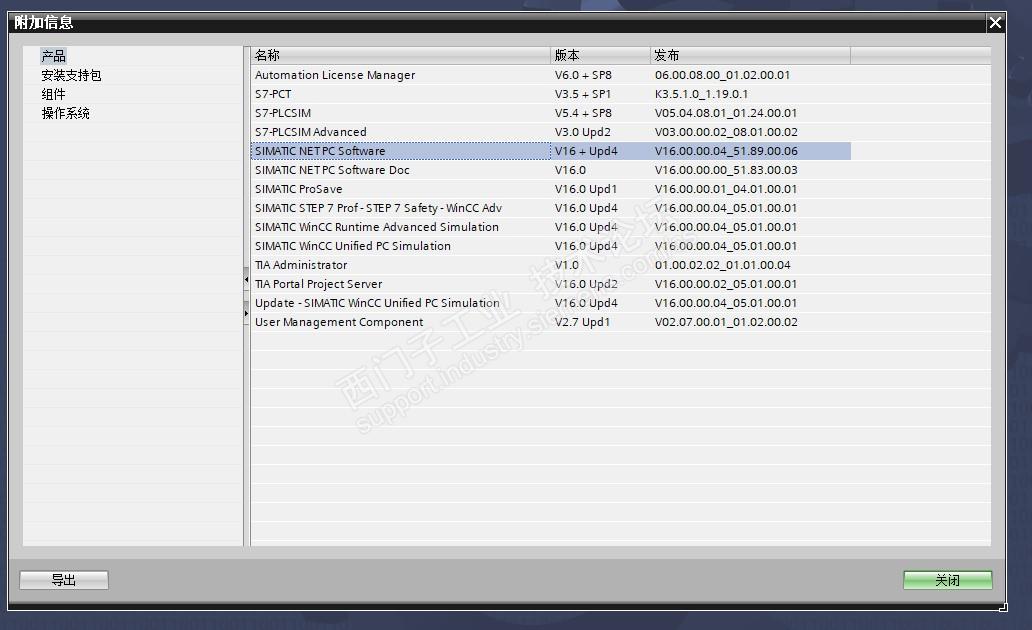
Task: Click version cell V16.0 Upd2
Action: point(600,284)
